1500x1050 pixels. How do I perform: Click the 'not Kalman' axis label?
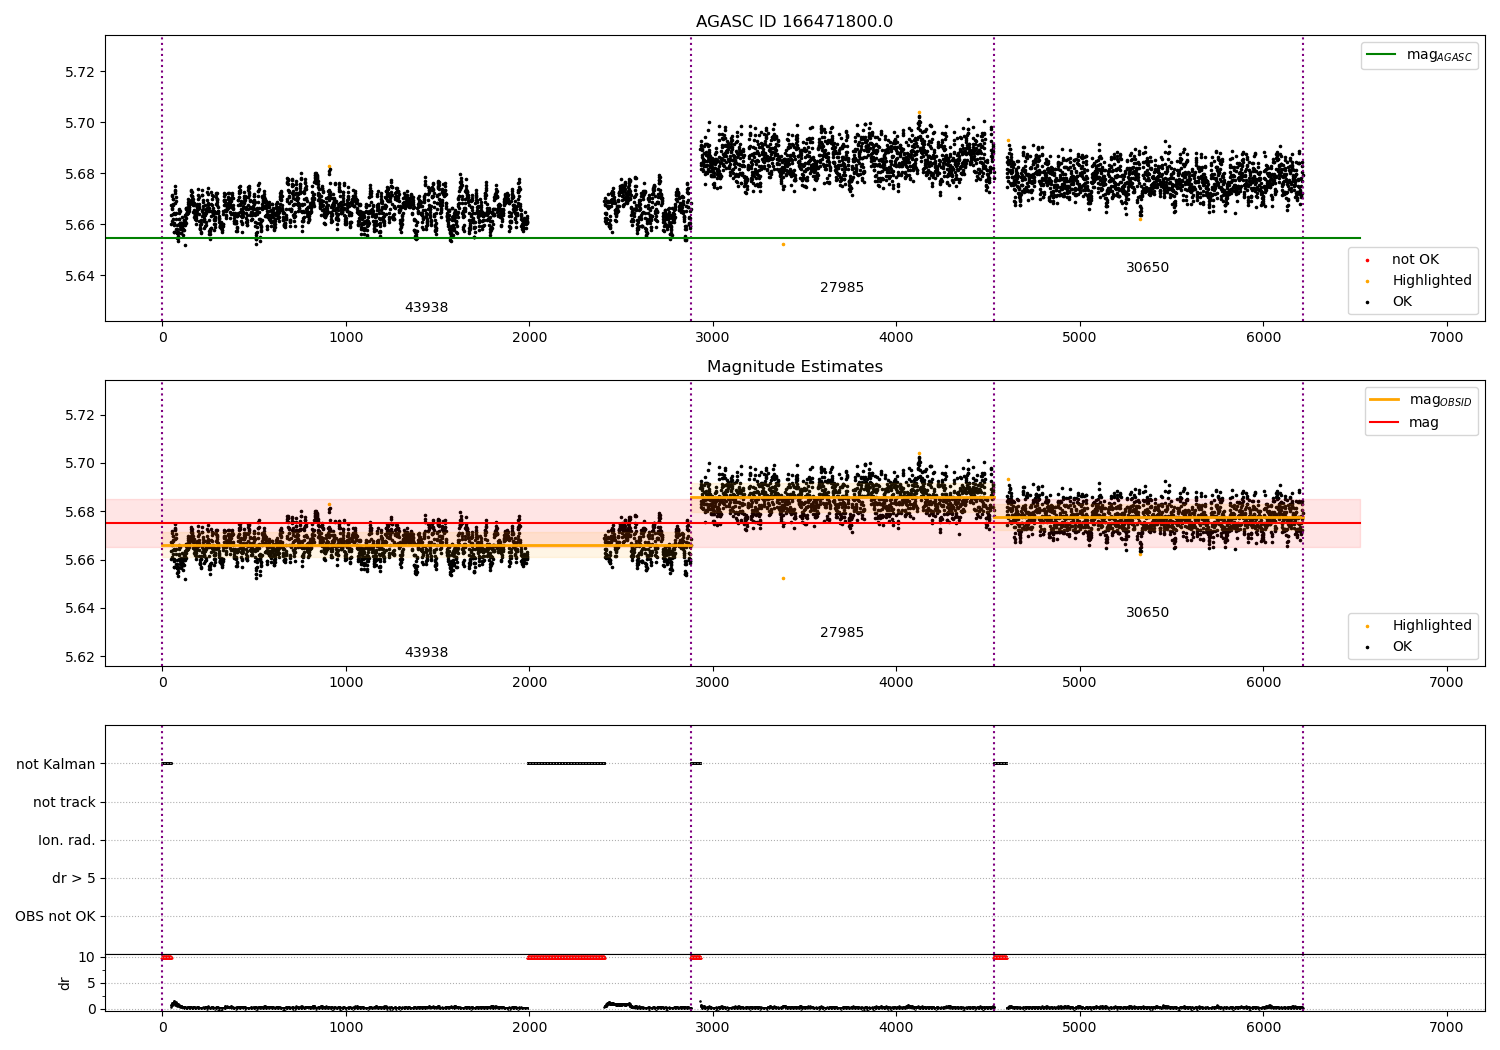(56, 765)
